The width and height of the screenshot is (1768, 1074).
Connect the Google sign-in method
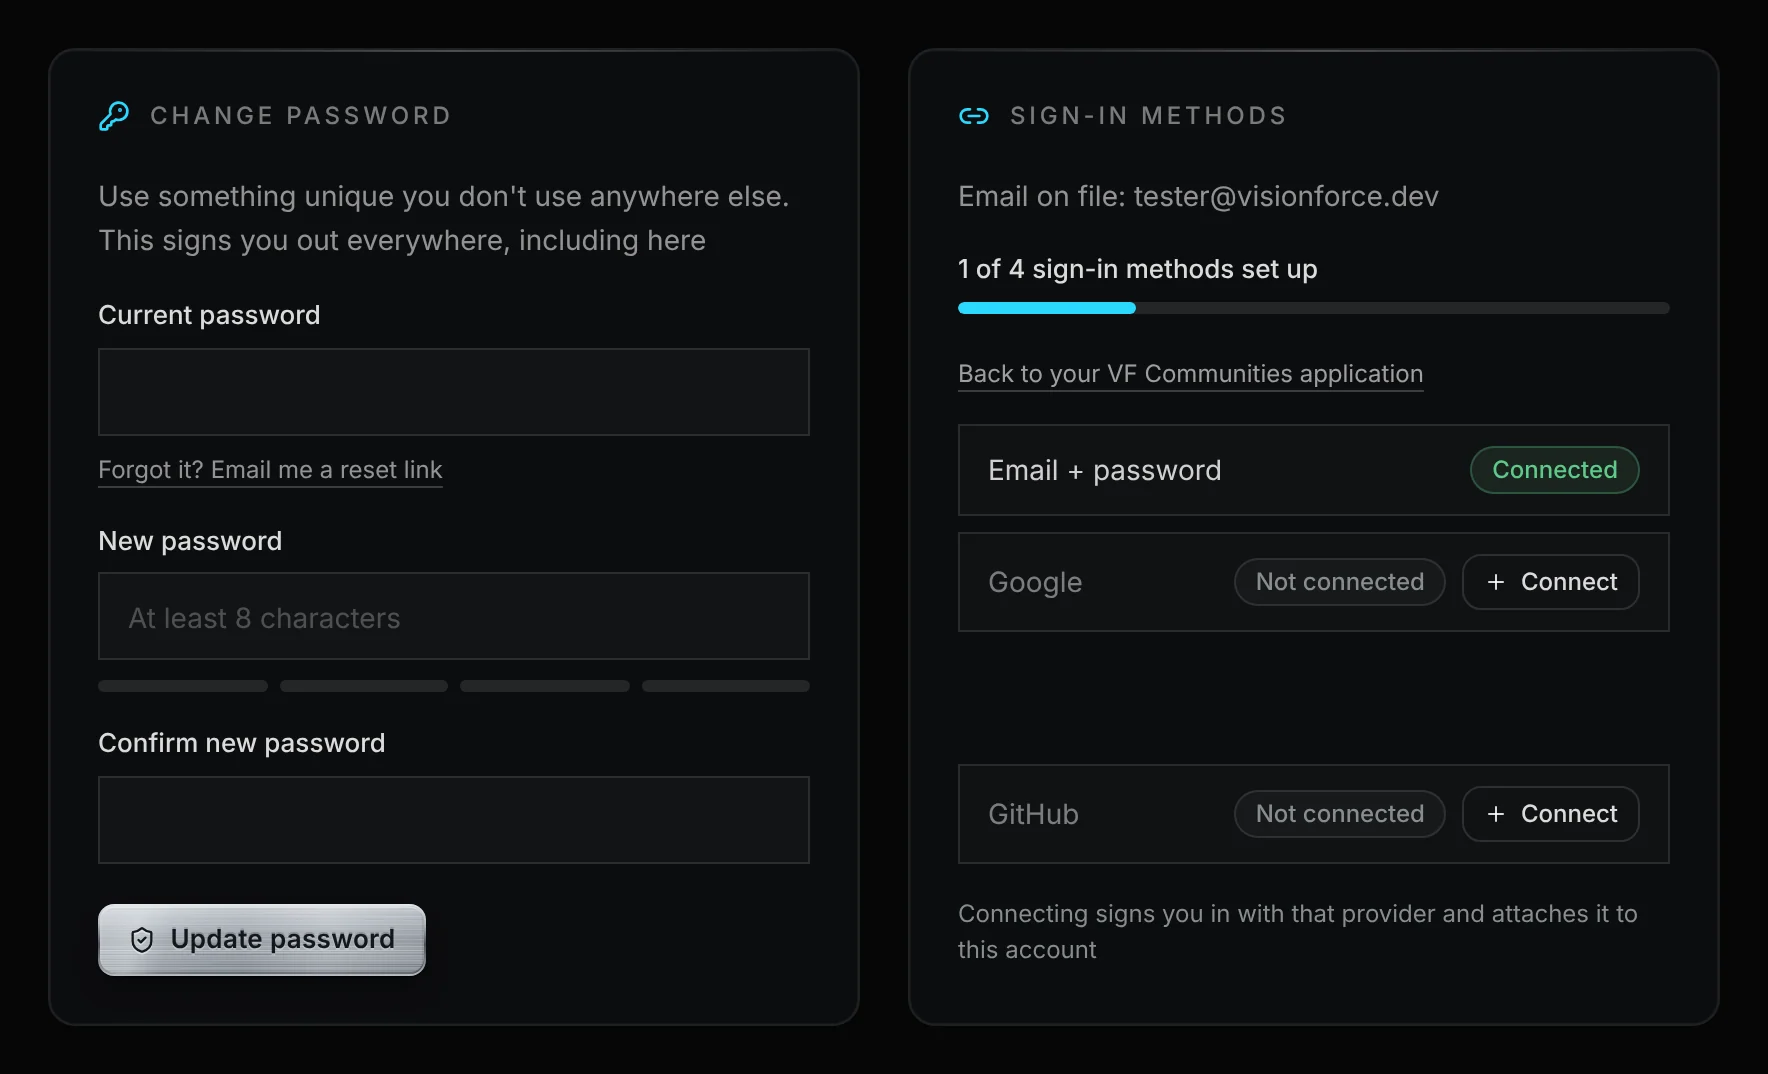click(x=1550, y=582)
